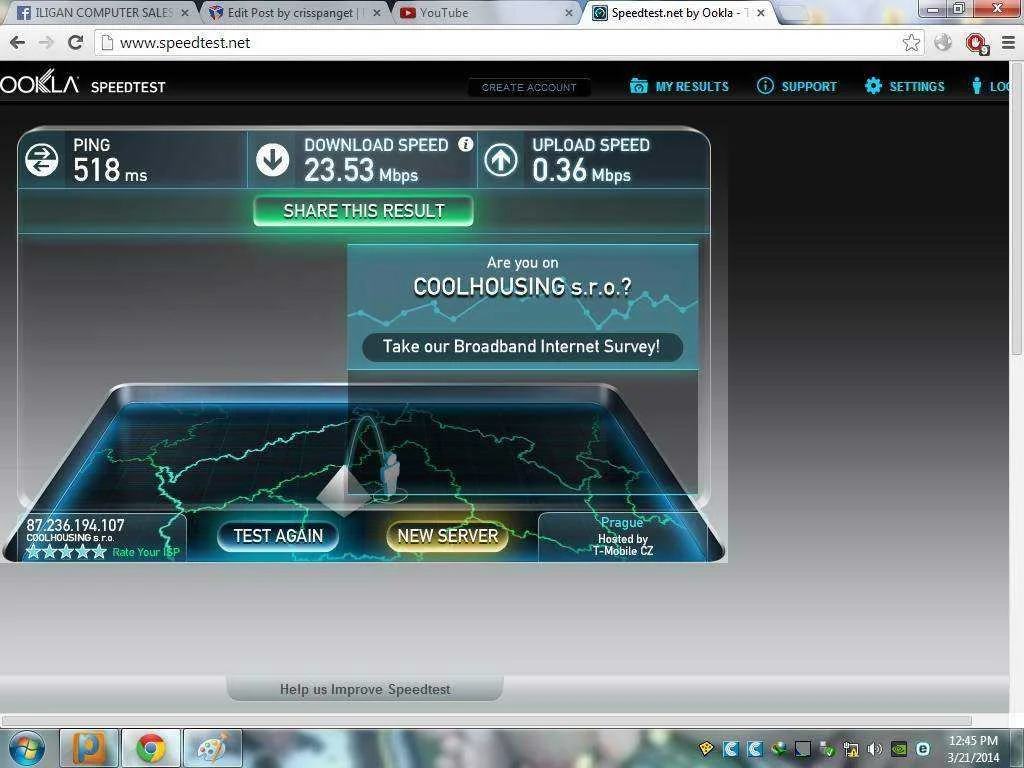Screen dimensions: 1024x768
Task: Click the horizontal page scrollbar
Action: [487, 721]
